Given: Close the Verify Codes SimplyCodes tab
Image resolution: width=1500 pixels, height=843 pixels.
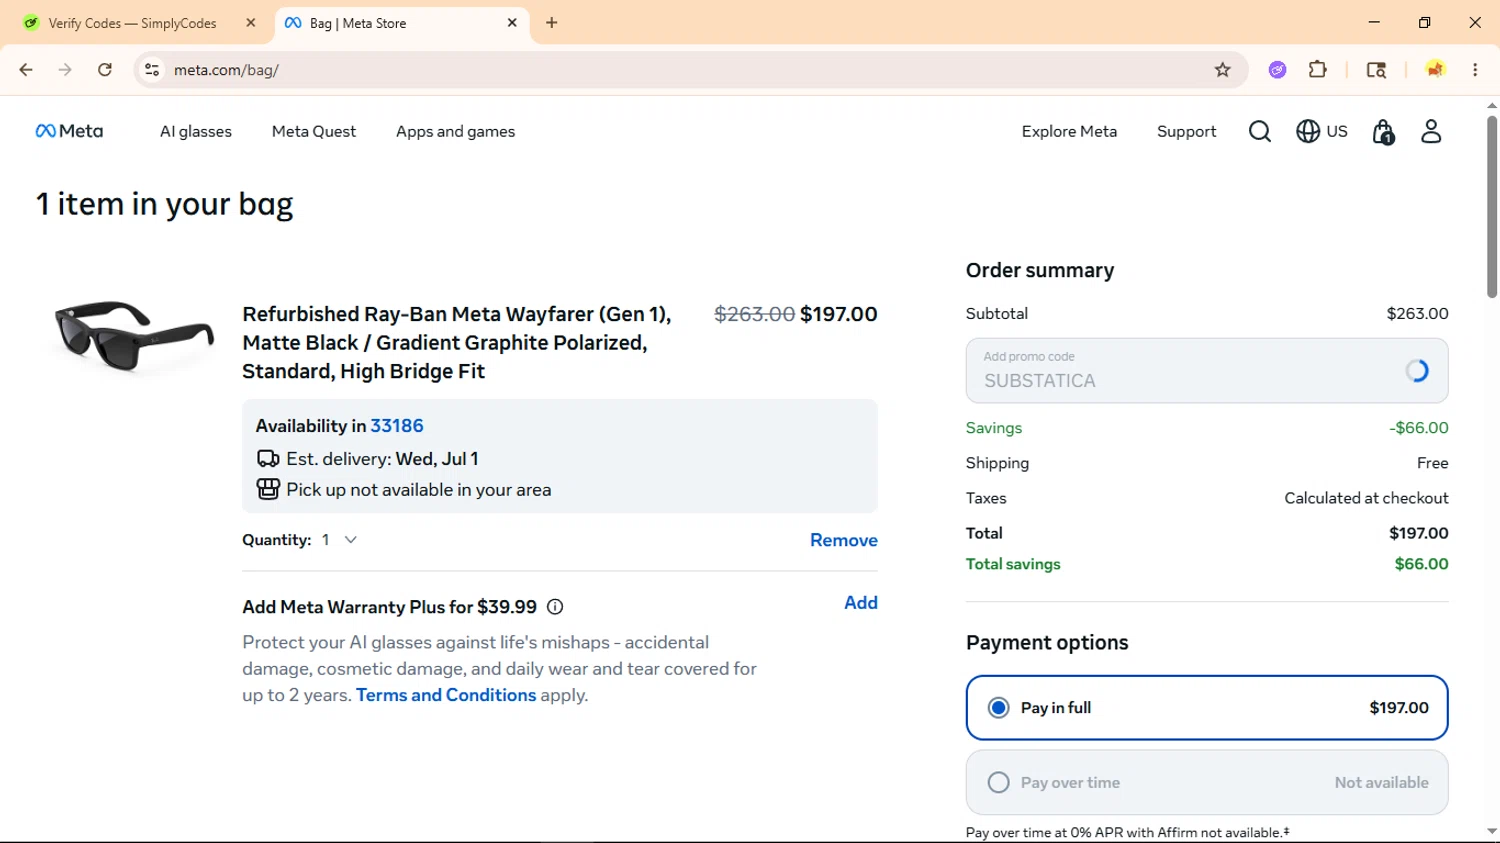Looking at the screenshot, I should [x=251, y=22].
